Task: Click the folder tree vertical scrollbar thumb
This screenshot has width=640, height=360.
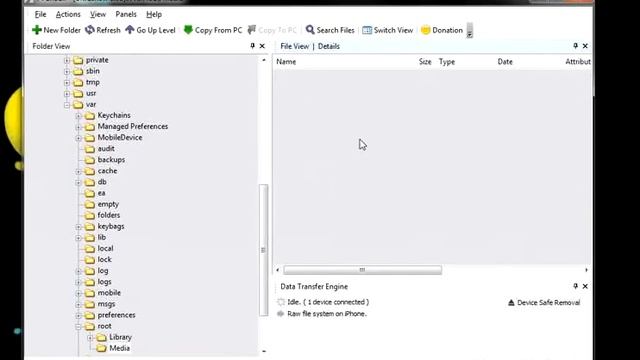Action: click(263, 250)
